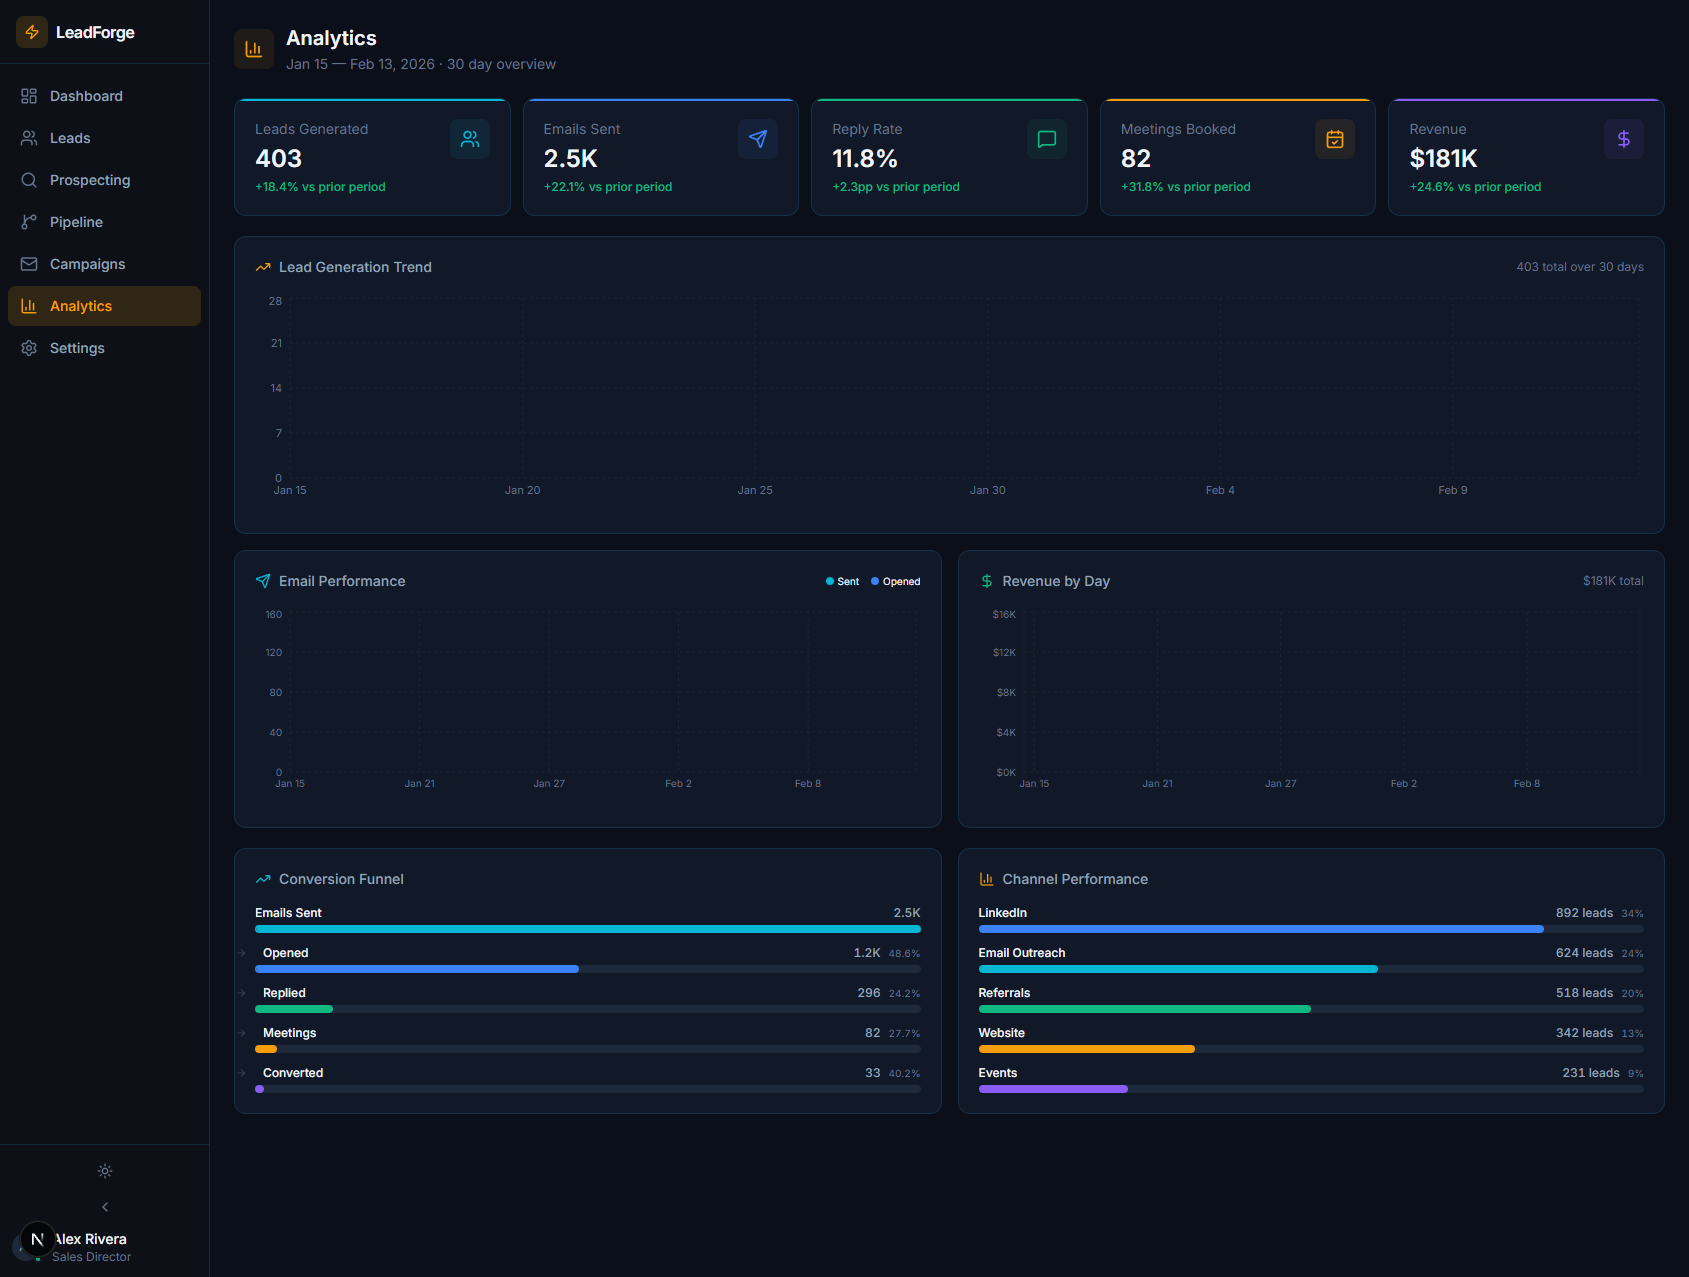Click the Next.js N badge icon
The height and width of the screenshot is (1277, 1689).
pos(38,1239)
